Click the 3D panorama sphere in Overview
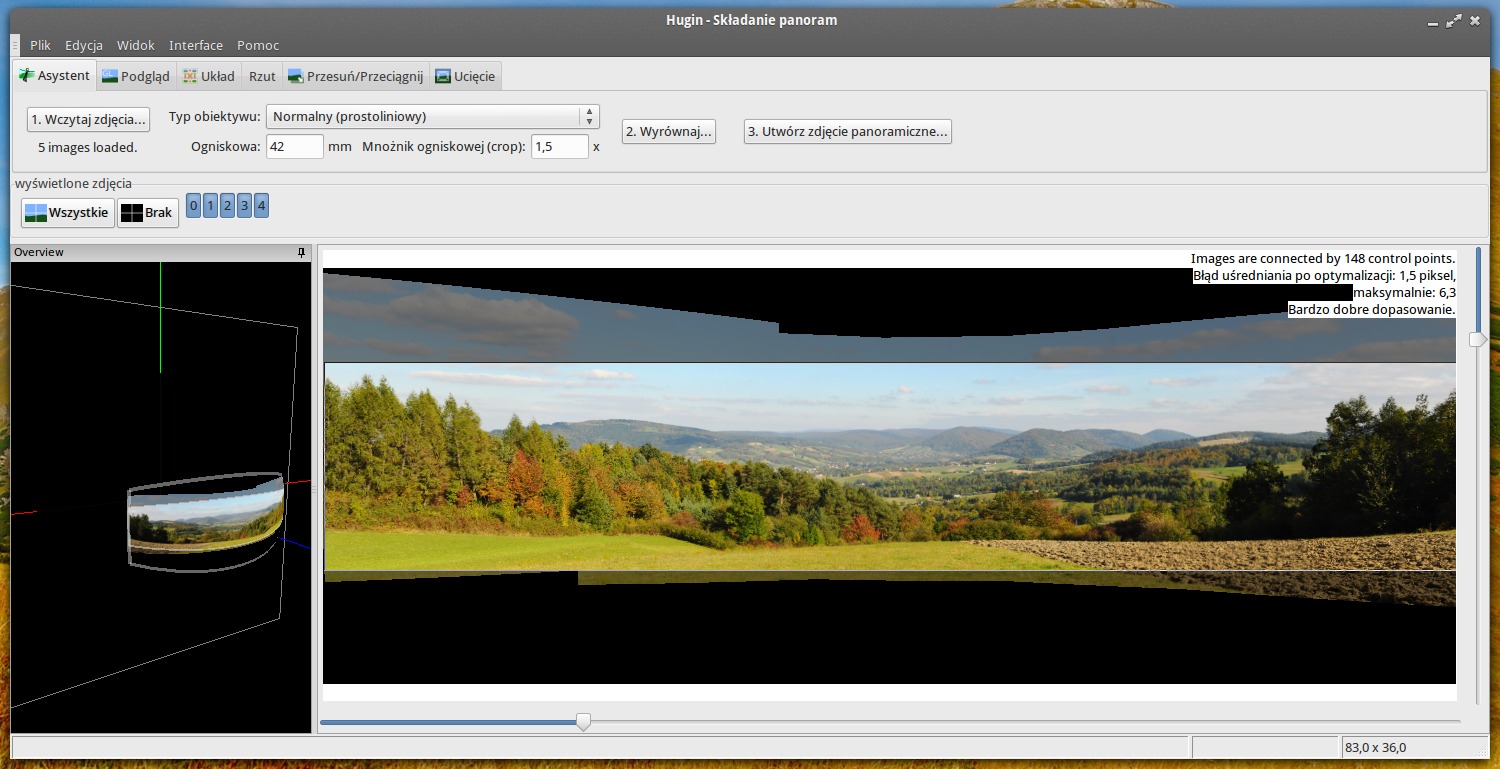This screenshot has height=769, width=1500. pos(205,521)
